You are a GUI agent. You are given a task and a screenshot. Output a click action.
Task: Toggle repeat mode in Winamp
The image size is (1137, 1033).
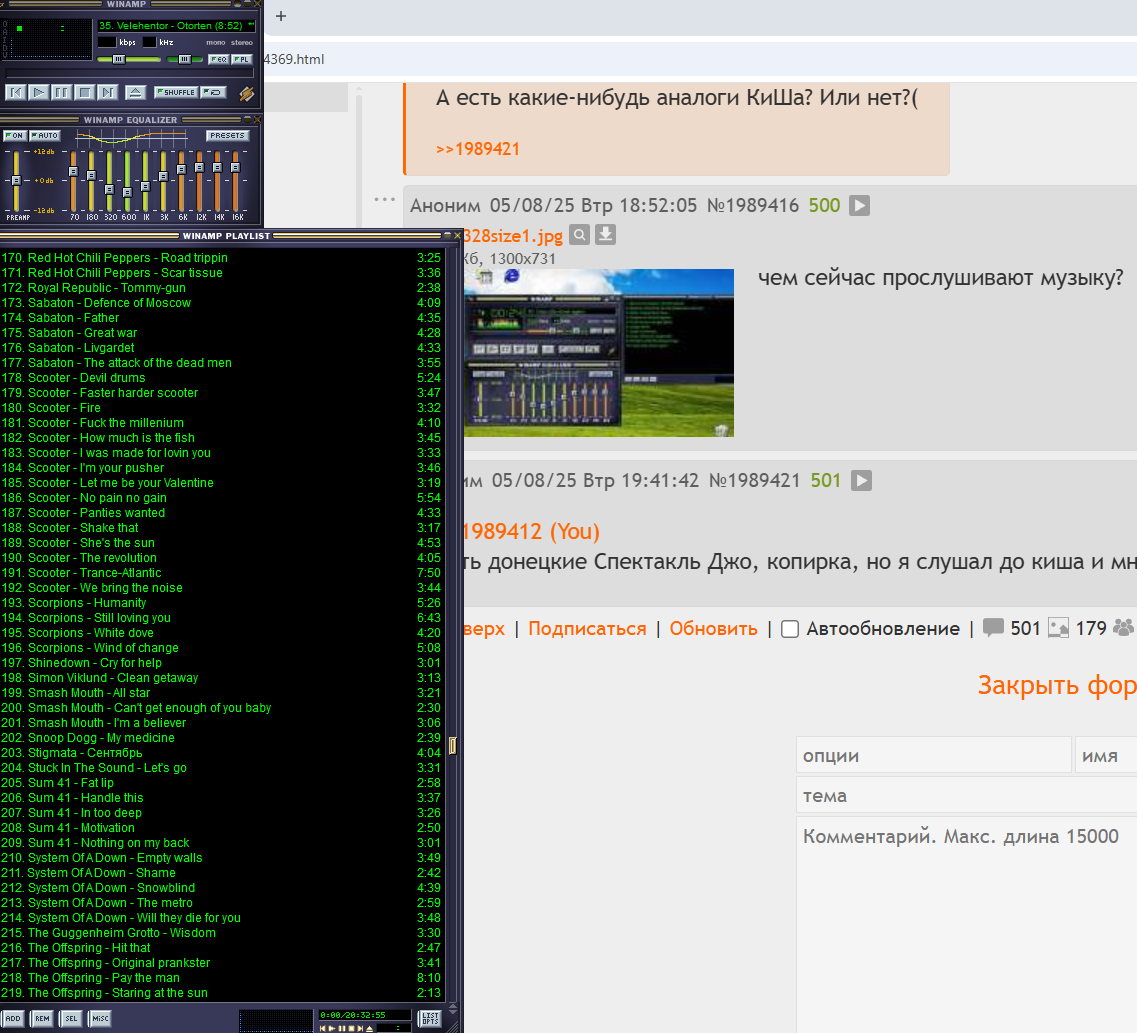click(214, 92)
